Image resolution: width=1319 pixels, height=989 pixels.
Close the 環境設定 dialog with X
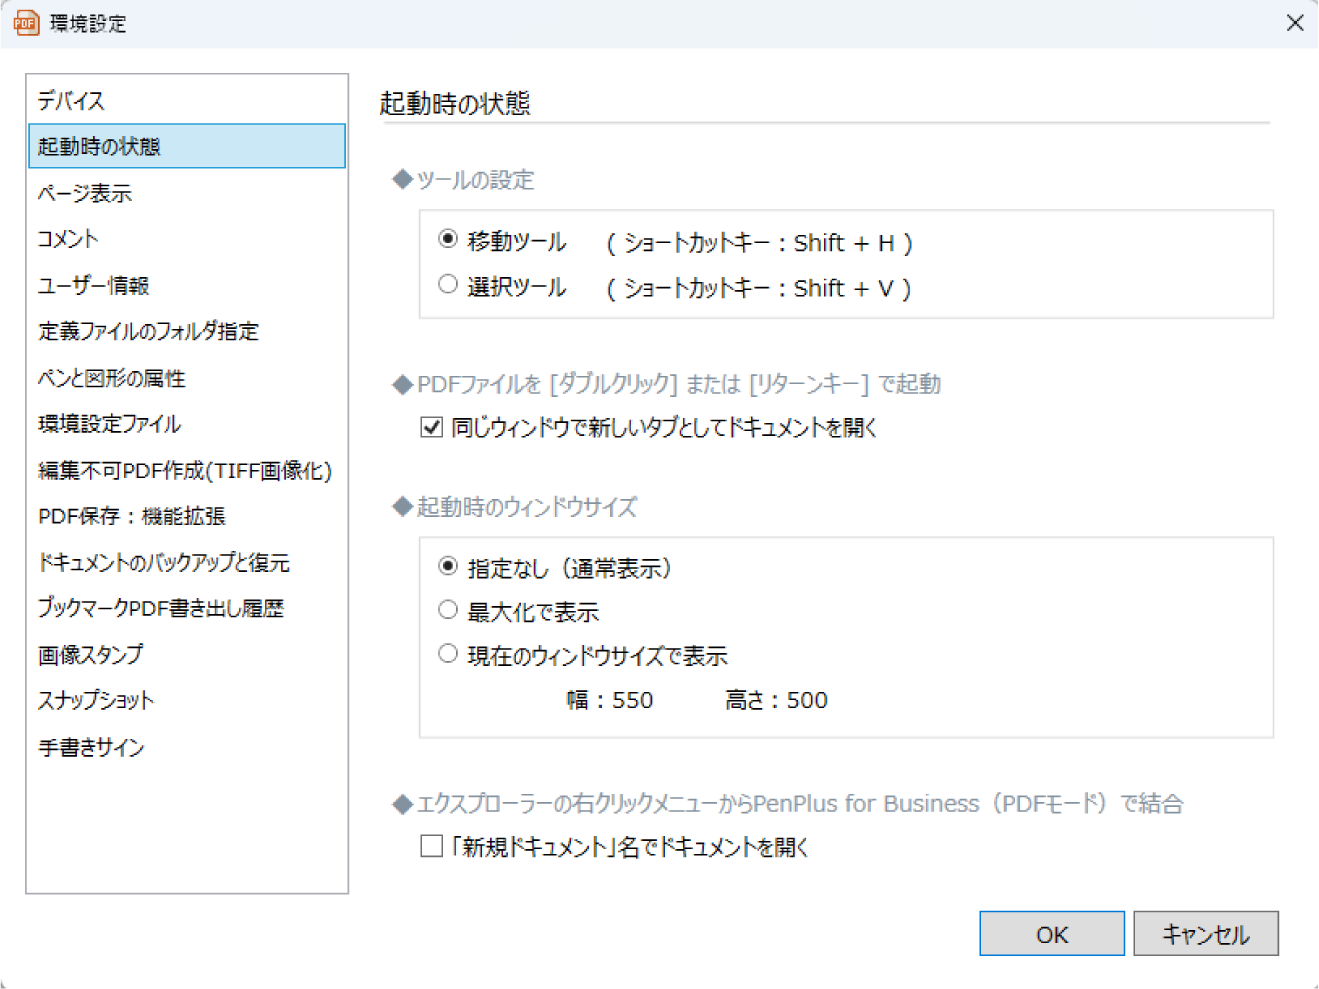1295,23
